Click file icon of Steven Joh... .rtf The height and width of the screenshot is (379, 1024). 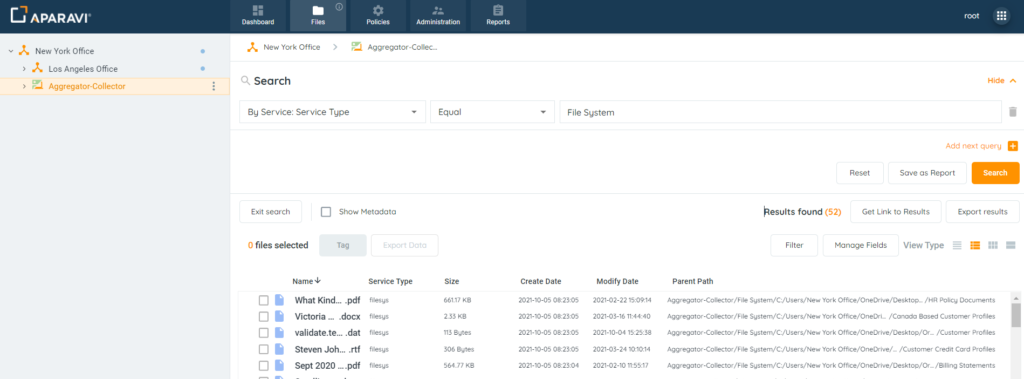280,349
